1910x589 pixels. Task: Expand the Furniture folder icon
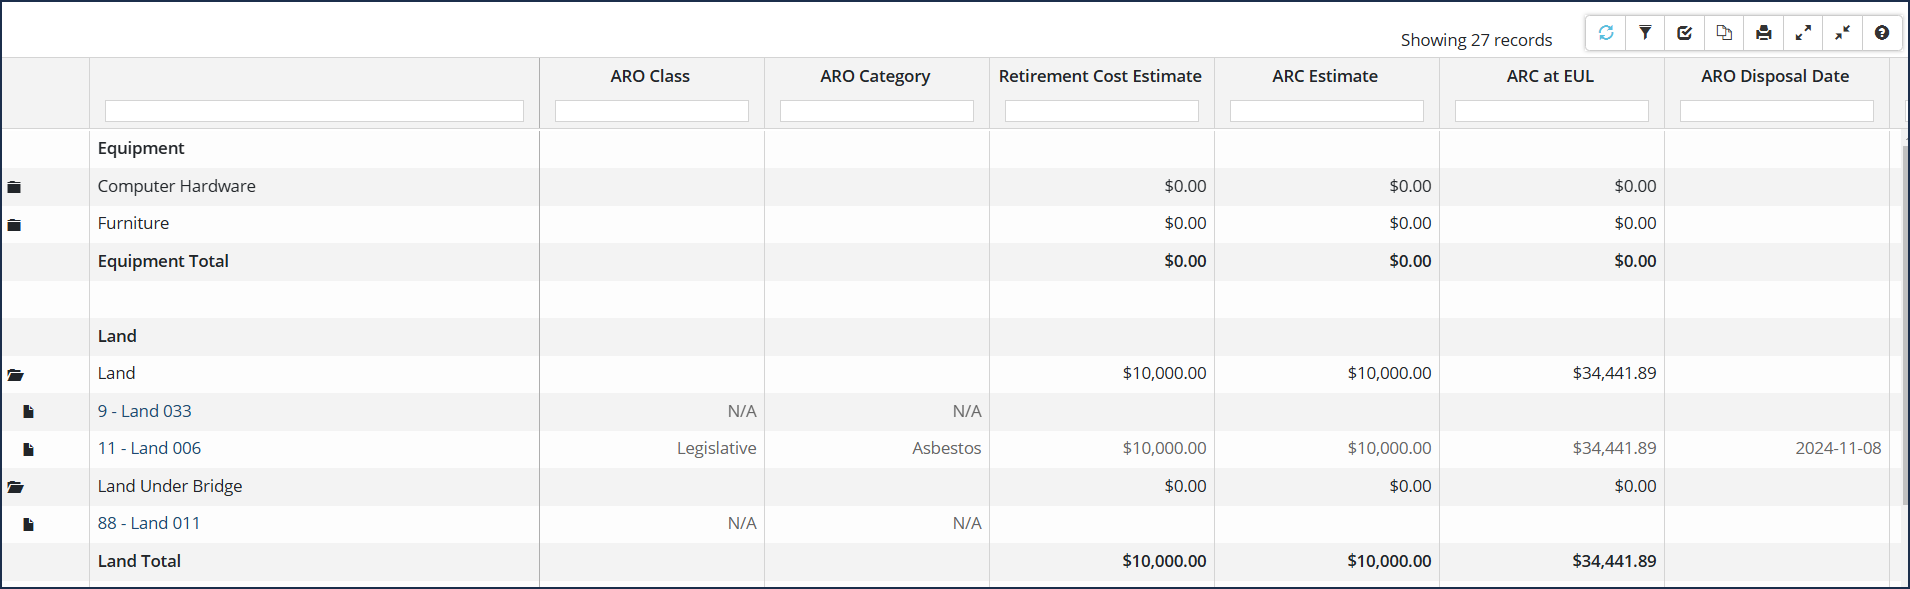coord(14,224)
